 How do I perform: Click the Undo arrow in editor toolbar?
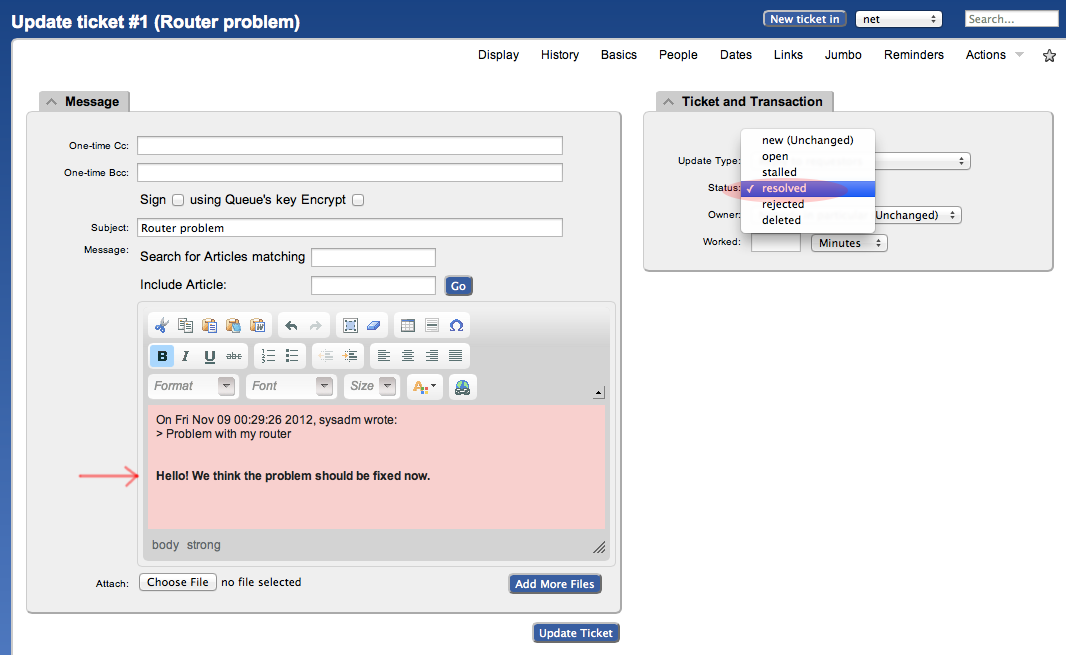coord(291,325)
